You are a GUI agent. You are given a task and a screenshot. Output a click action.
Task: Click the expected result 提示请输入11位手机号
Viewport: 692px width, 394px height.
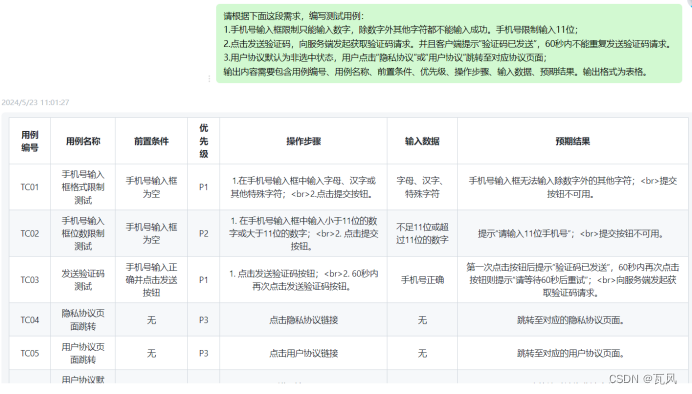click(572, 233)
